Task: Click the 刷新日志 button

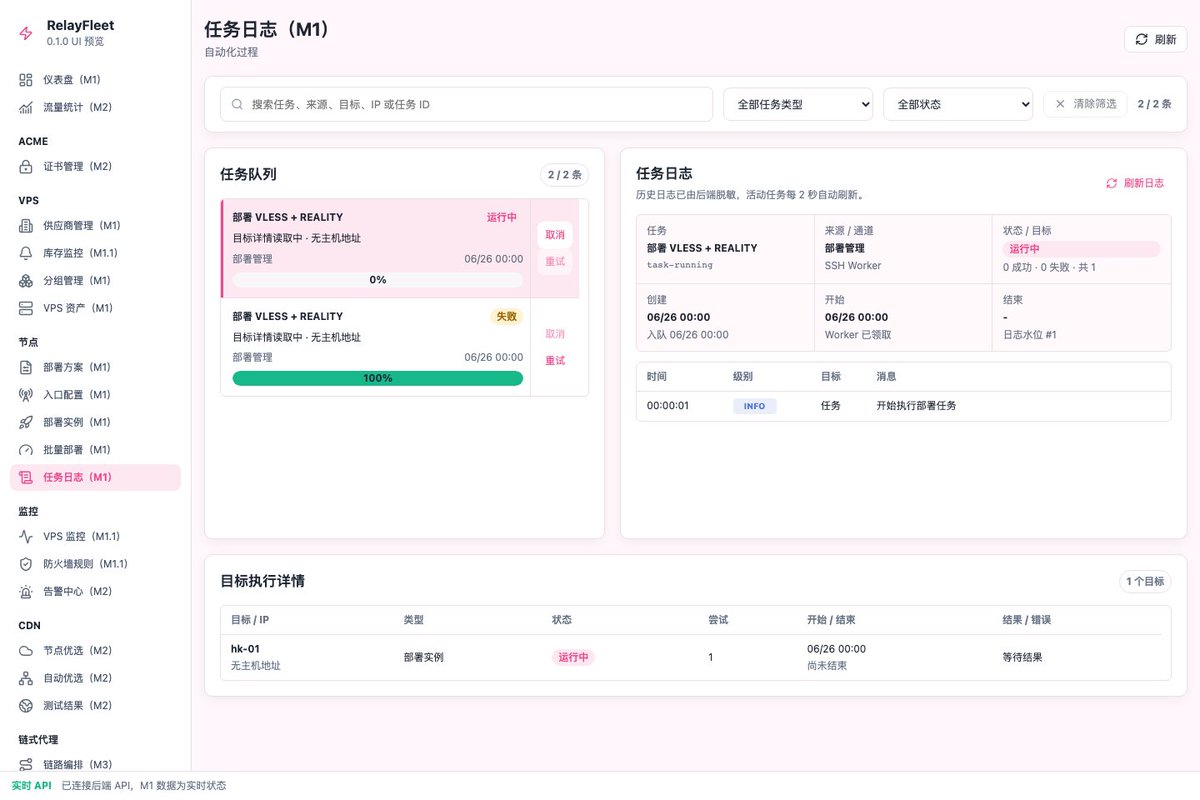Action: (1135, 183)
